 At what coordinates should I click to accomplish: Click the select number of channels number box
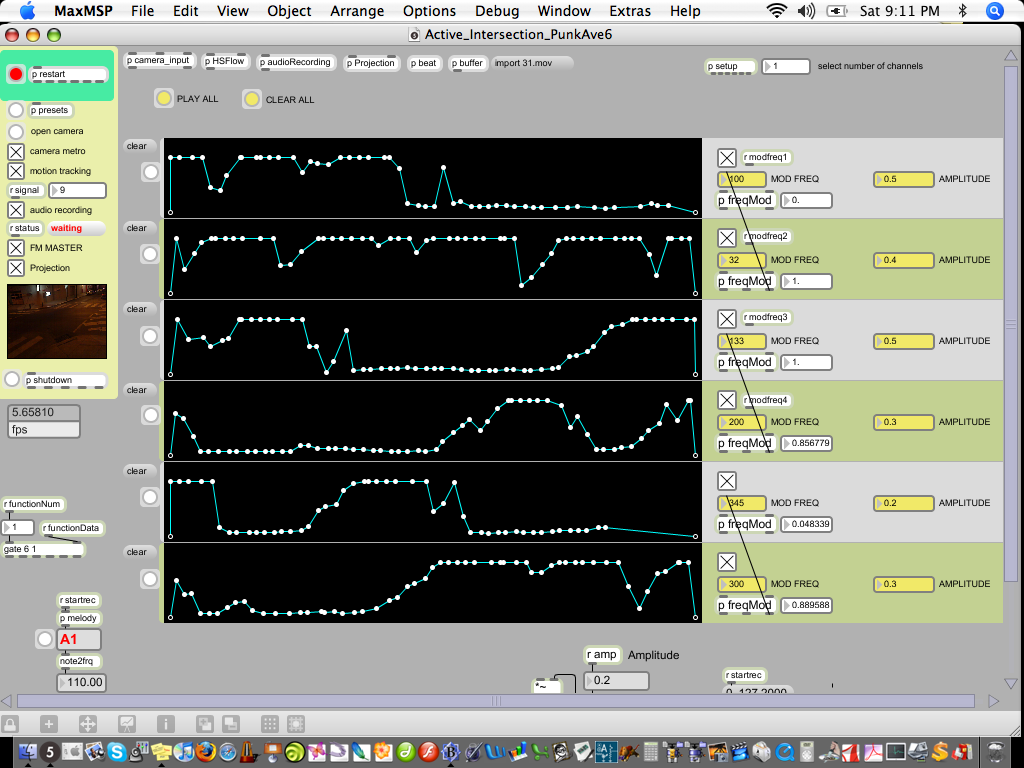pos(785,67)
